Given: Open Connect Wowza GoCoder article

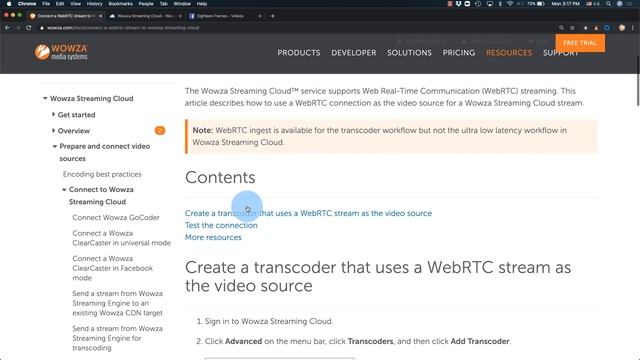Looking at the screenshot, I should tap(116, 218).
